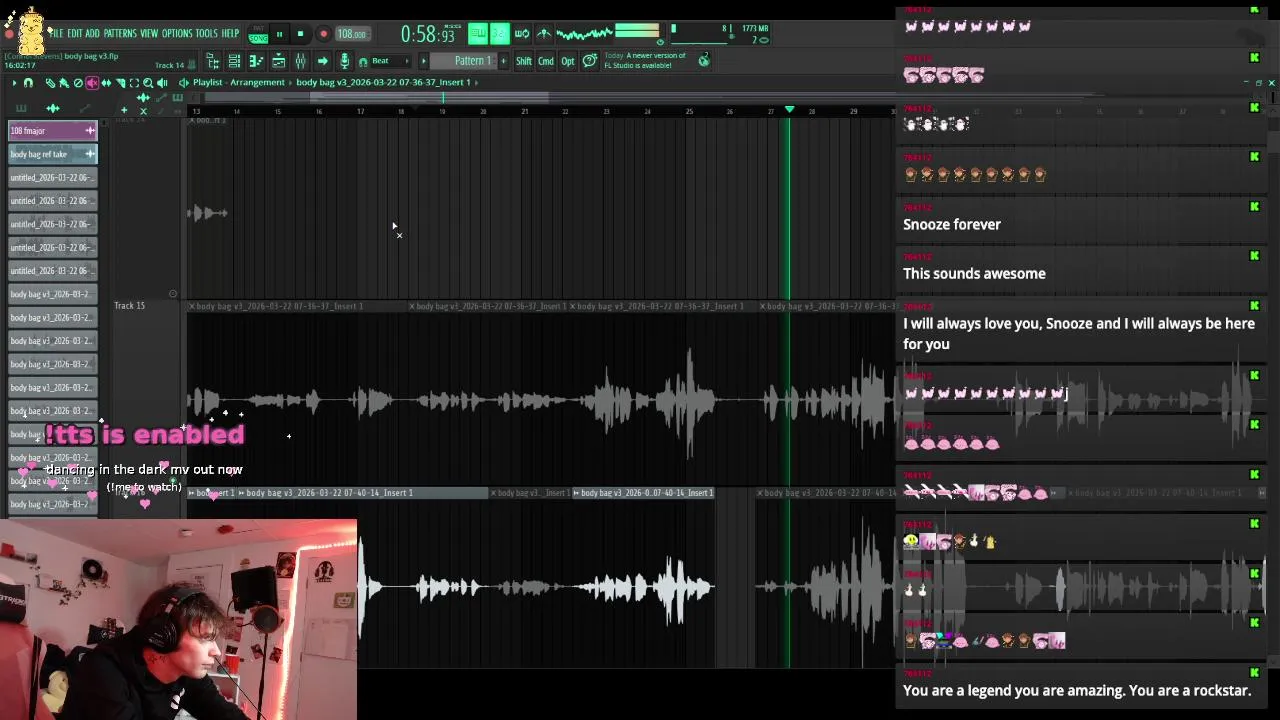
Task: Click the green playhead marker
Action: [789, 109]
